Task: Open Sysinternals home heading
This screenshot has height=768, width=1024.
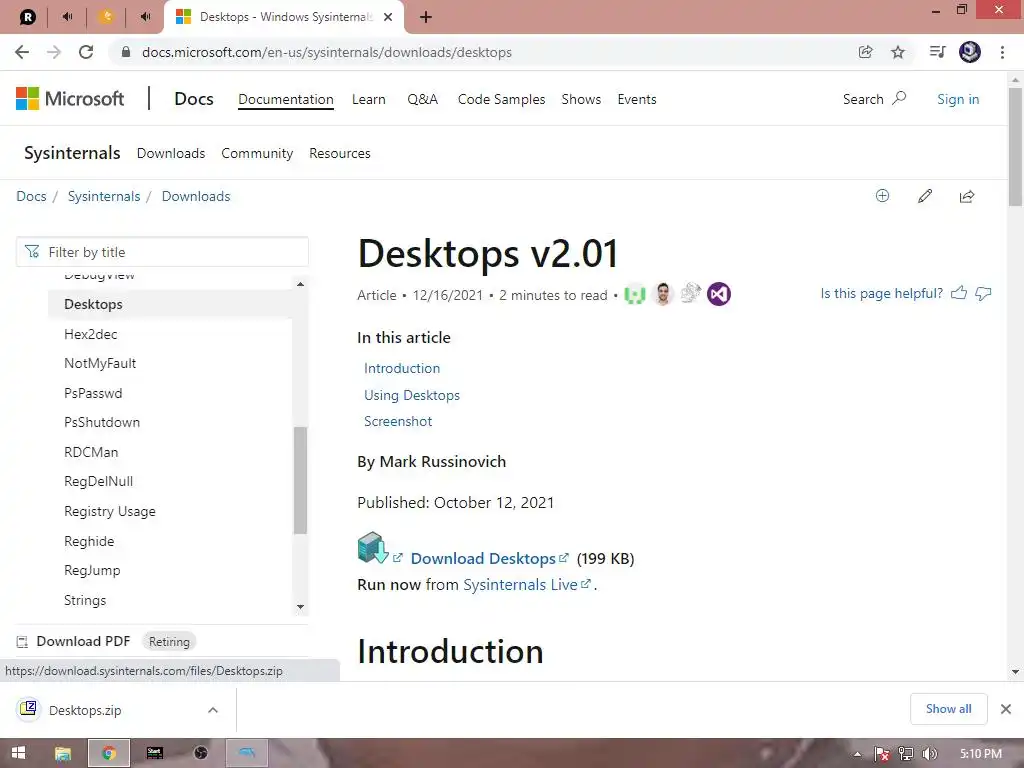Action: pyautogui.click(x=72, y=153)
